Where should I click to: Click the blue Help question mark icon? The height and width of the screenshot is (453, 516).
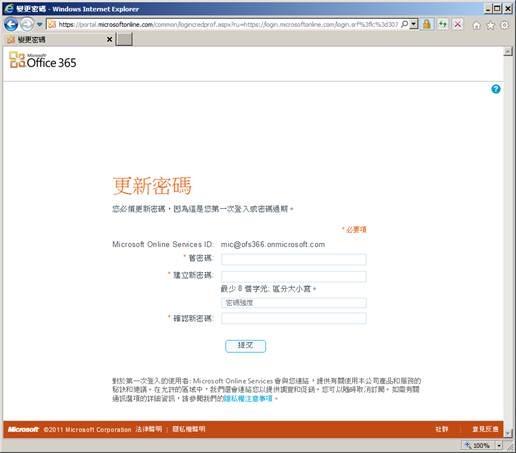click(496, 89)
